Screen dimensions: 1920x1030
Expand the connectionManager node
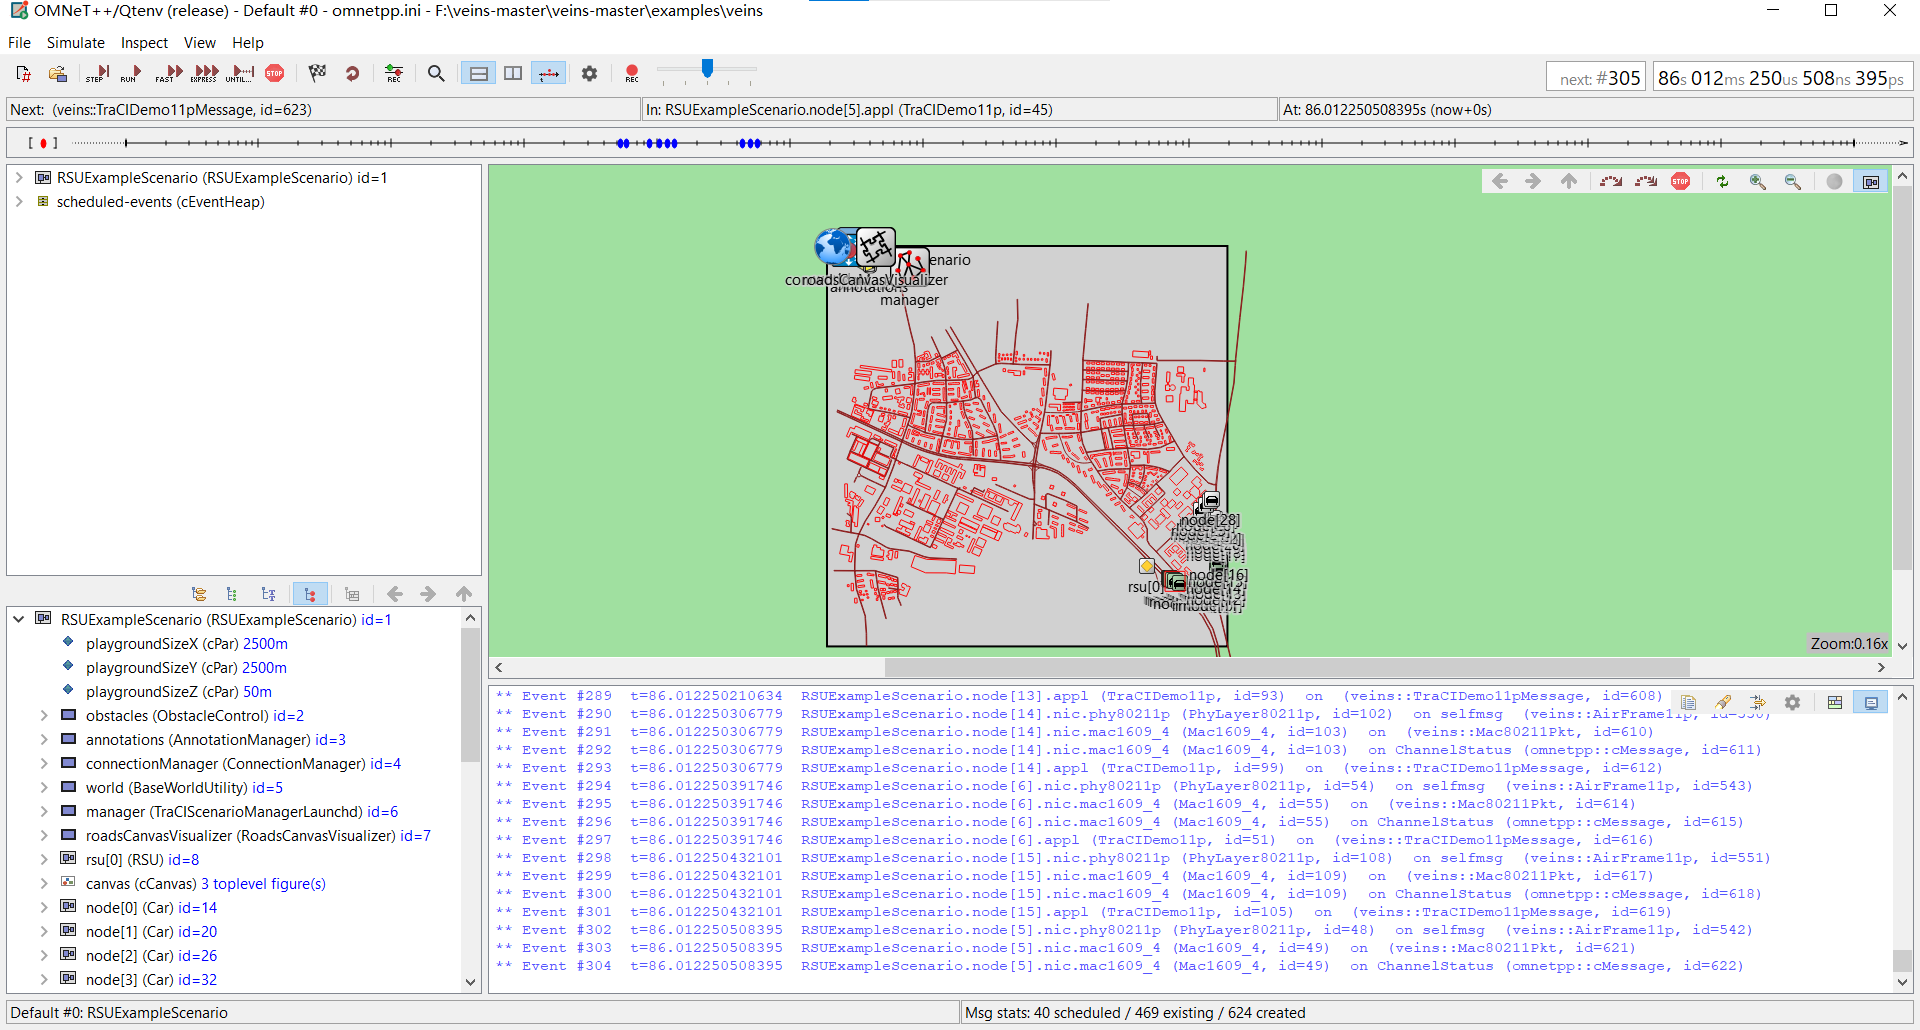44,763
